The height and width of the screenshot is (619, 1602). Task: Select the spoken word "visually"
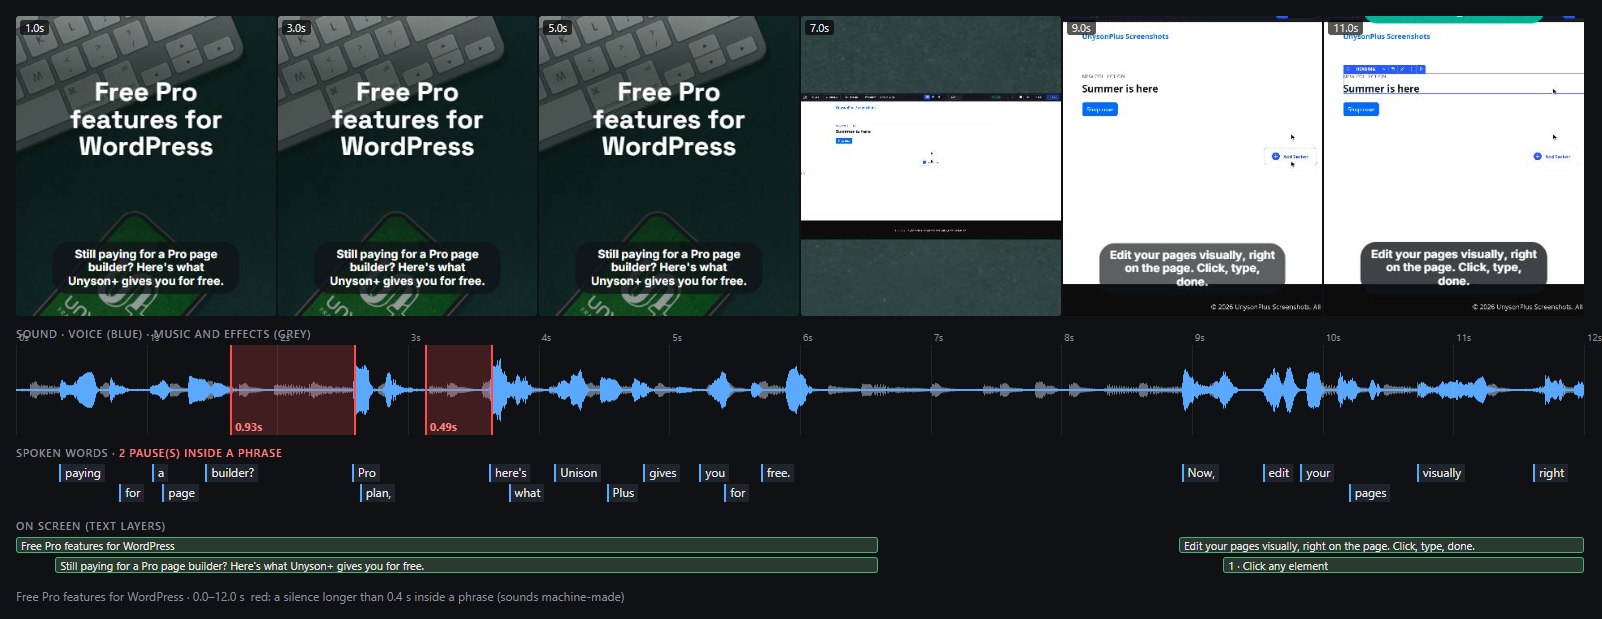coord(1441,473)
